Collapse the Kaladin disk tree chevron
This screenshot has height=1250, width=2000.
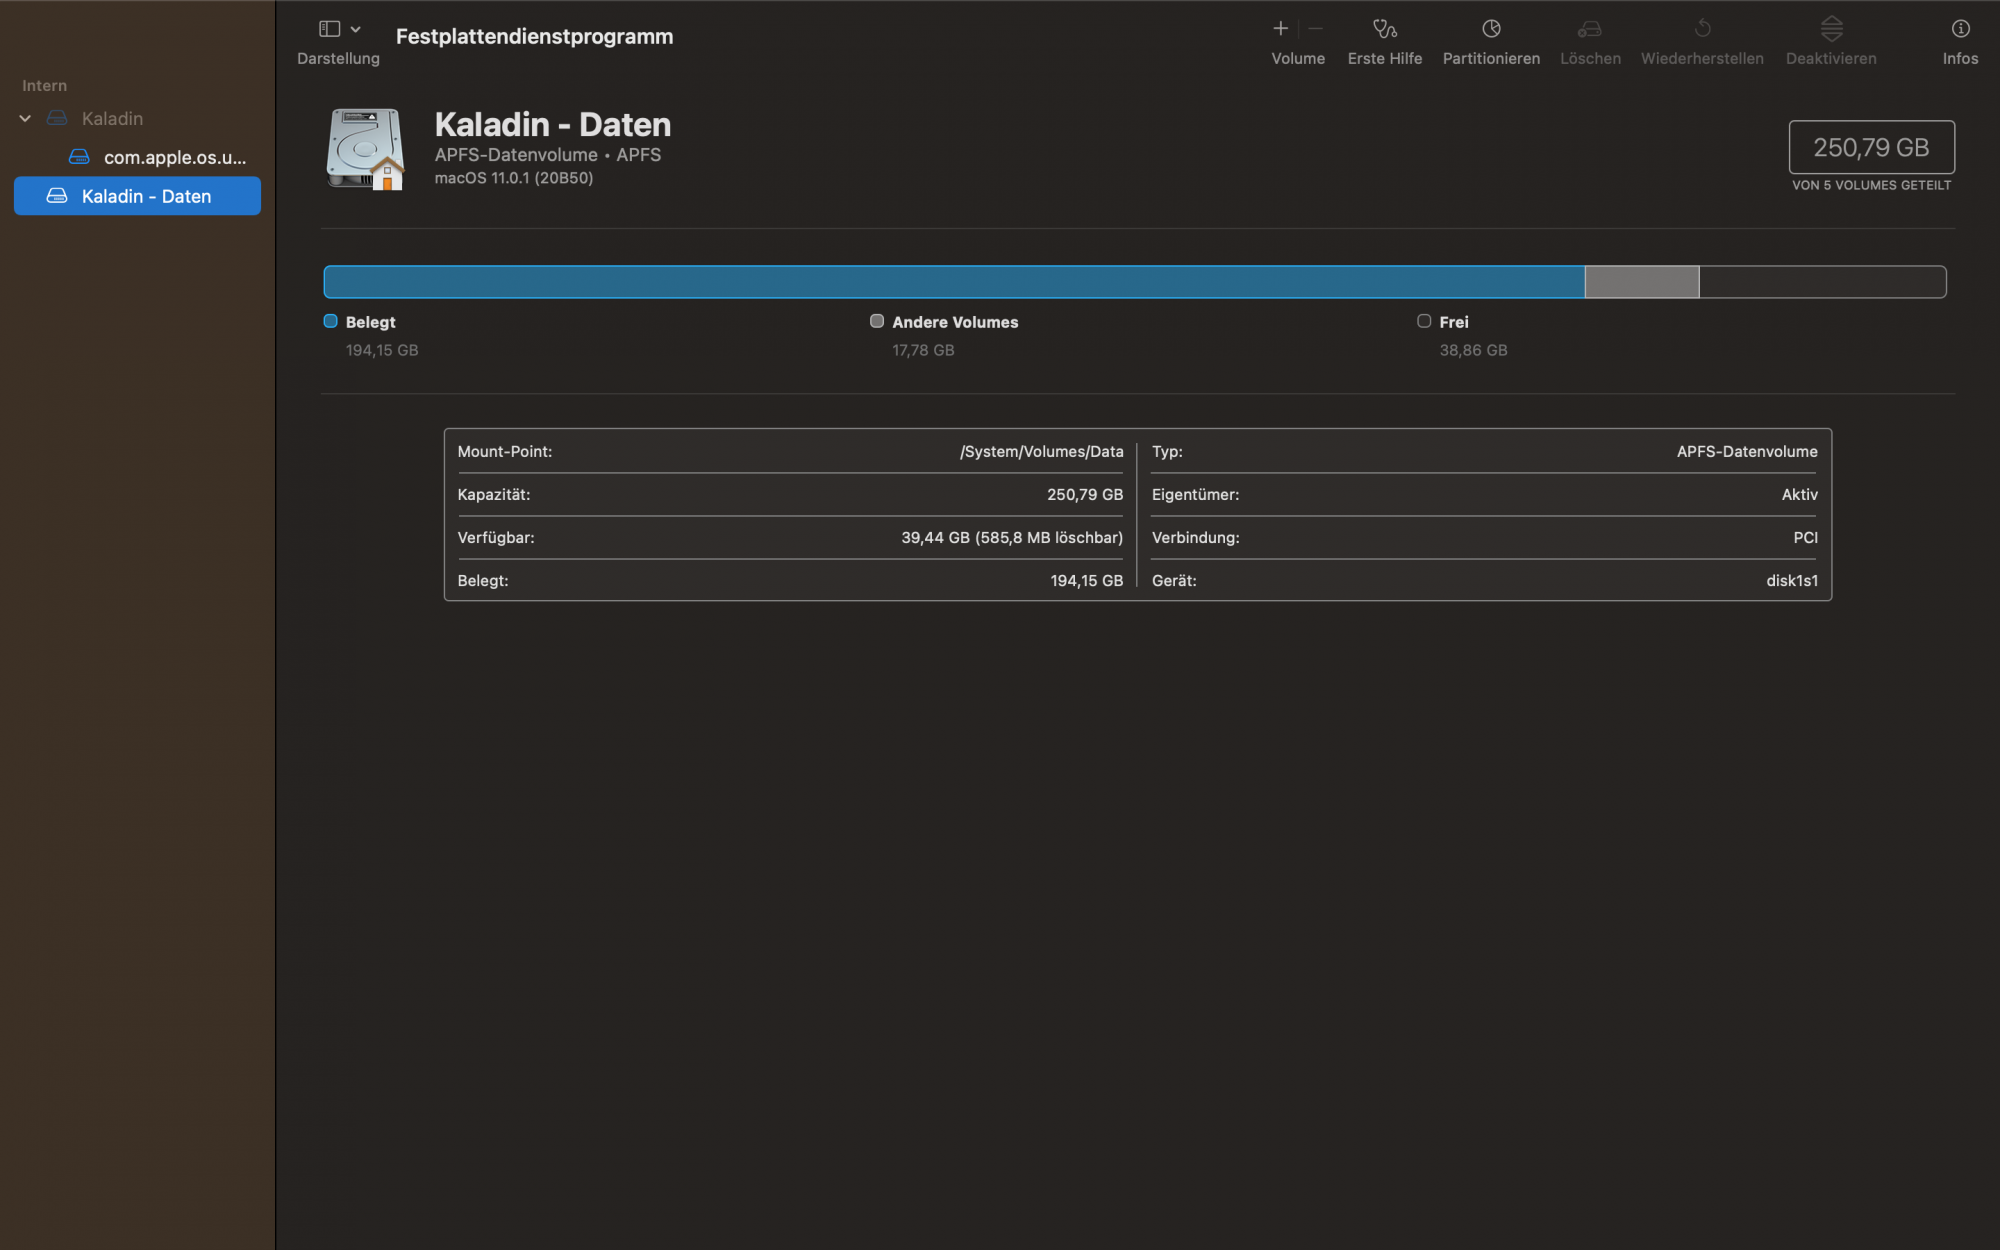[25, 118]
